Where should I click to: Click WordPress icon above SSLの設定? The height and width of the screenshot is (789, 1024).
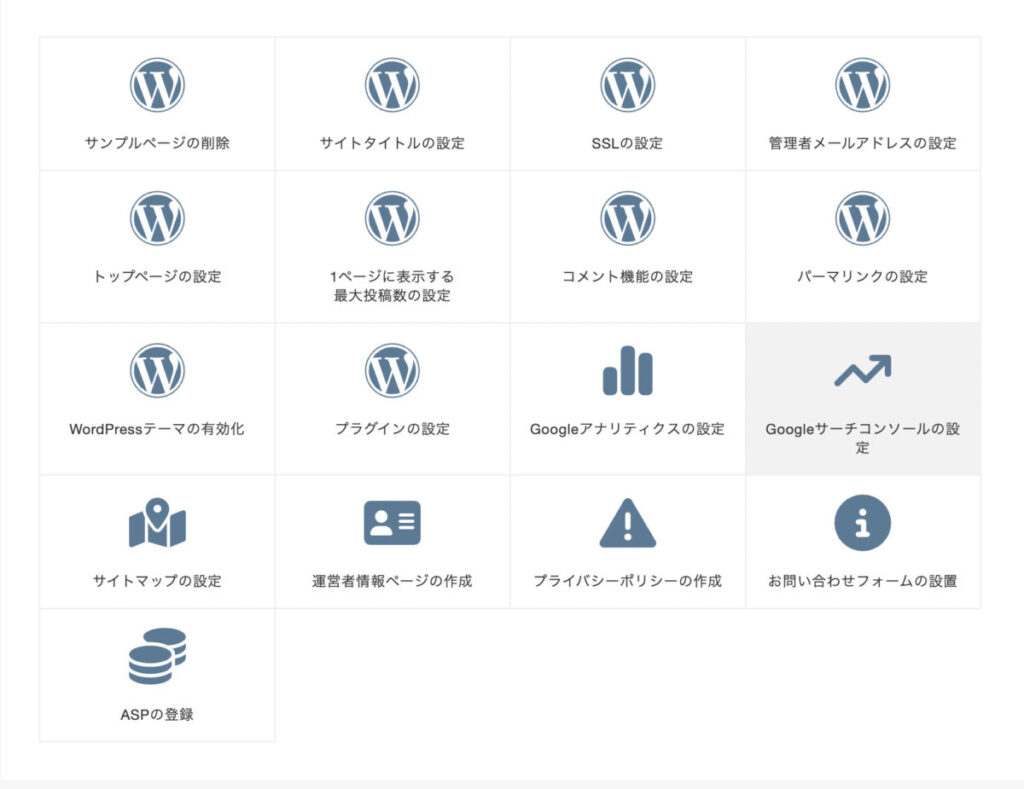coord(627,85)
